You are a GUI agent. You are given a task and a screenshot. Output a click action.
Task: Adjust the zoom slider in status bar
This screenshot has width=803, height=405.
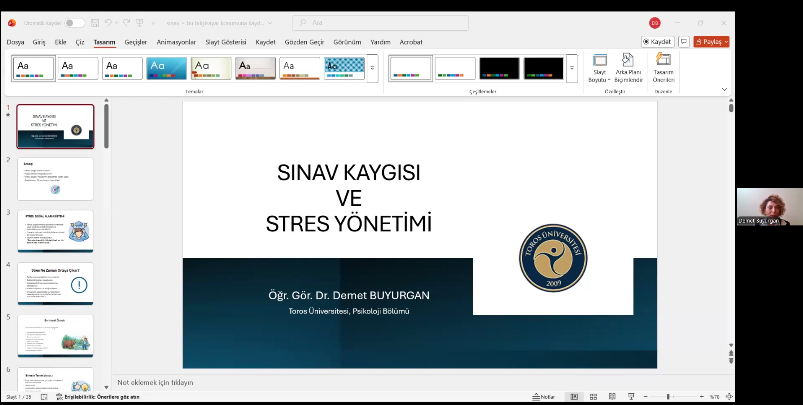(x=668, y=397)
